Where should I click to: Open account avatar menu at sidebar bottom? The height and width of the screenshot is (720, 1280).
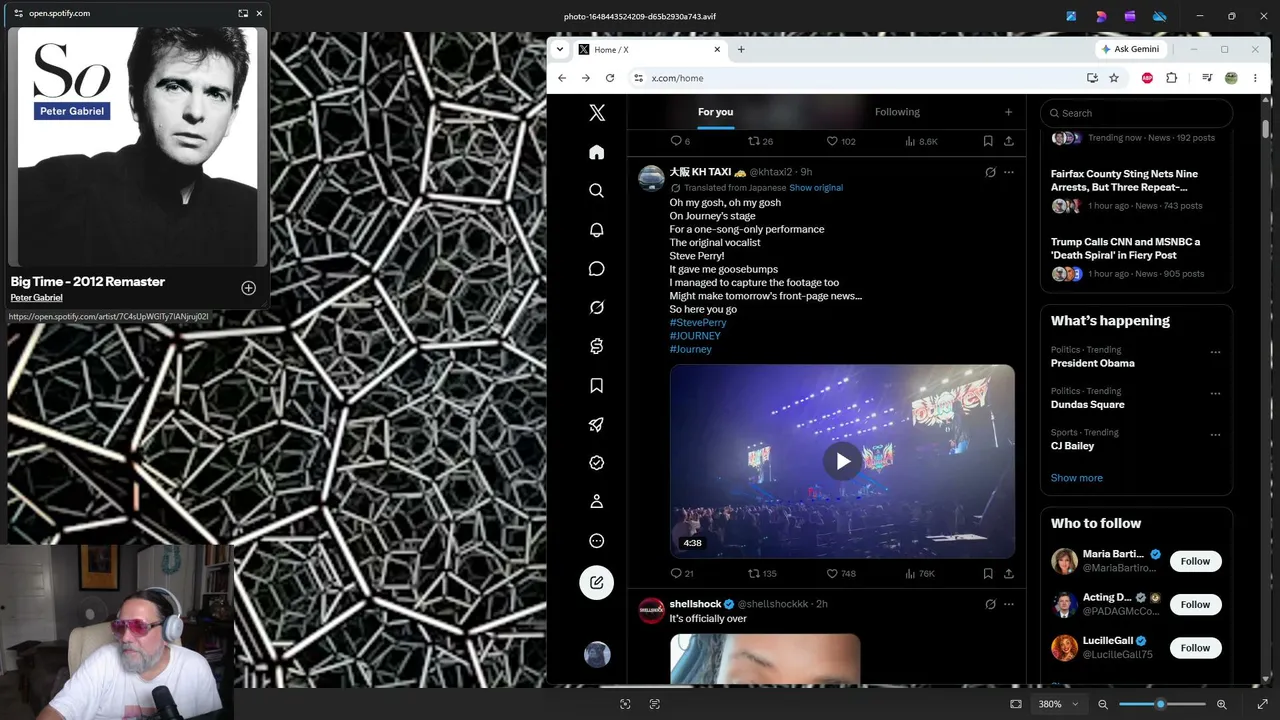(597, 654)
